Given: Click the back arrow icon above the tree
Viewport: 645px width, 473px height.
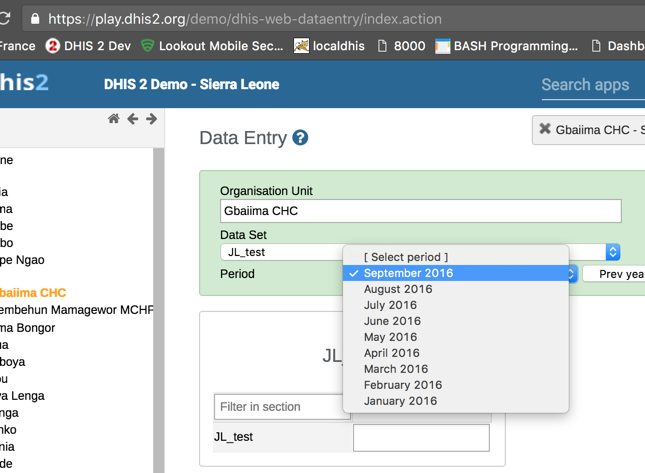Looking at the screenshot, I should (x=132, y=119).
